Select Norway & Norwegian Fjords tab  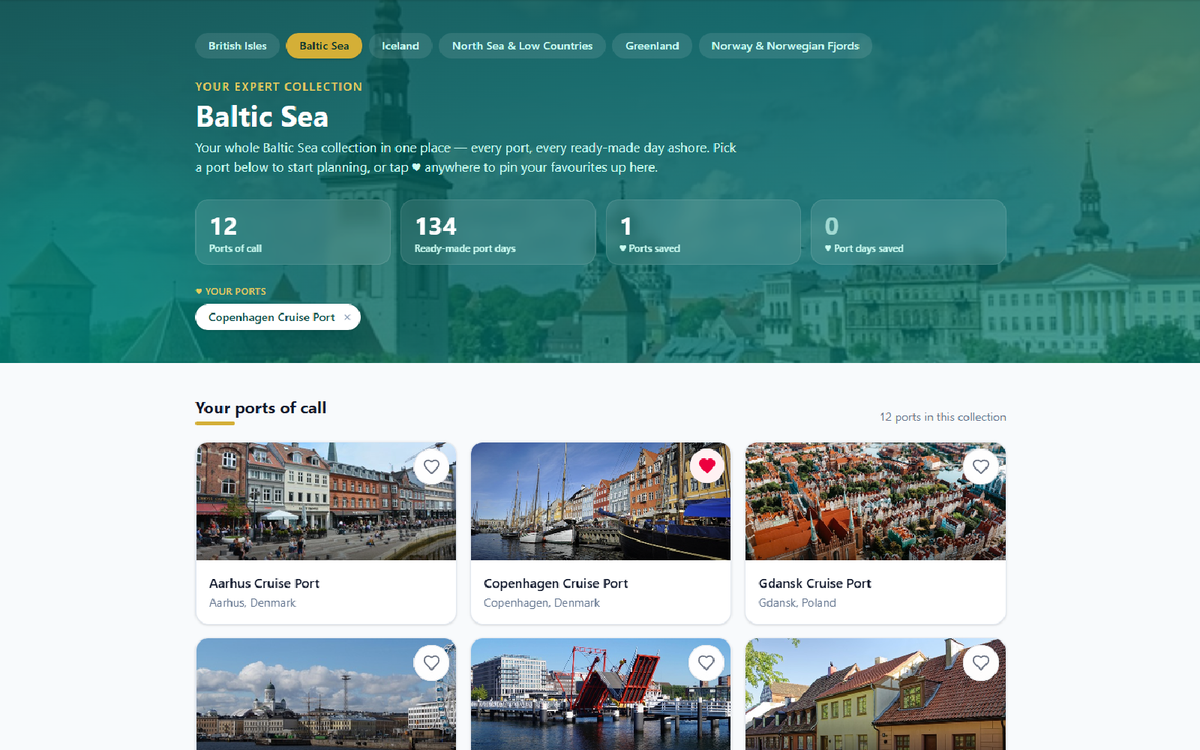click(x=785, y=46)
